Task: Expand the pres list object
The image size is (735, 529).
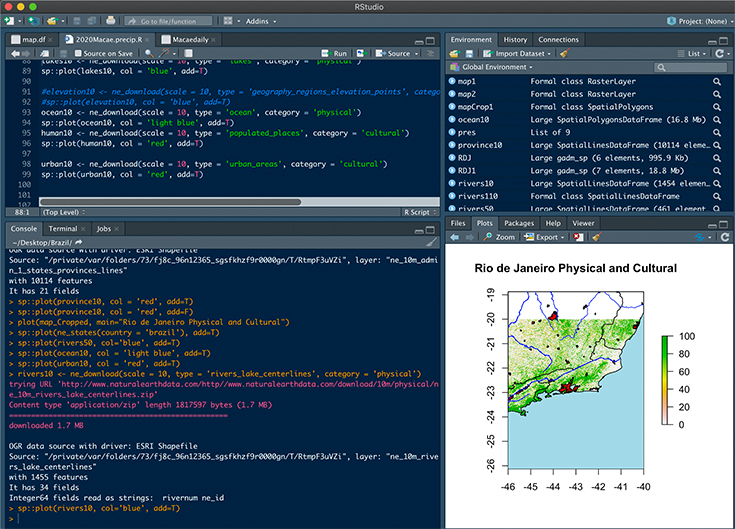Action: pos(453,132)
